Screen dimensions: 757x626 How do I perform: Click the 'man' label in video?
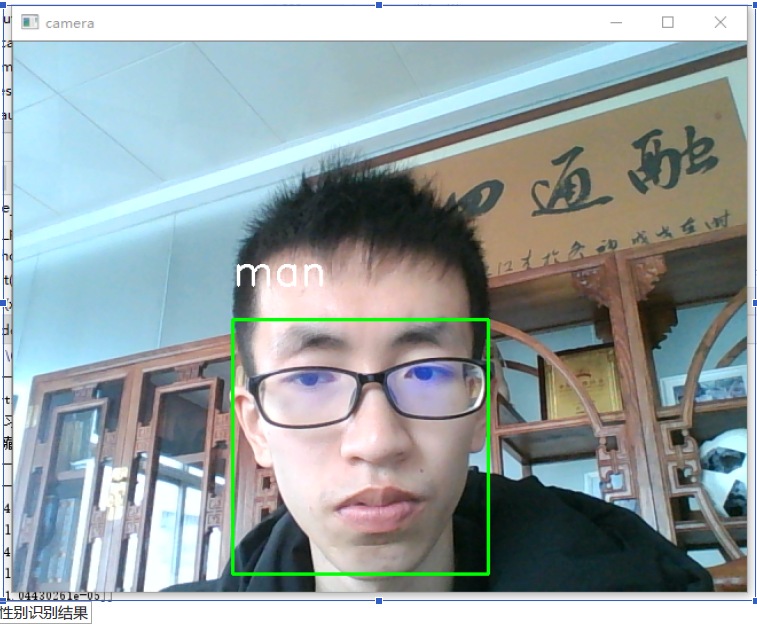point(279,274)
